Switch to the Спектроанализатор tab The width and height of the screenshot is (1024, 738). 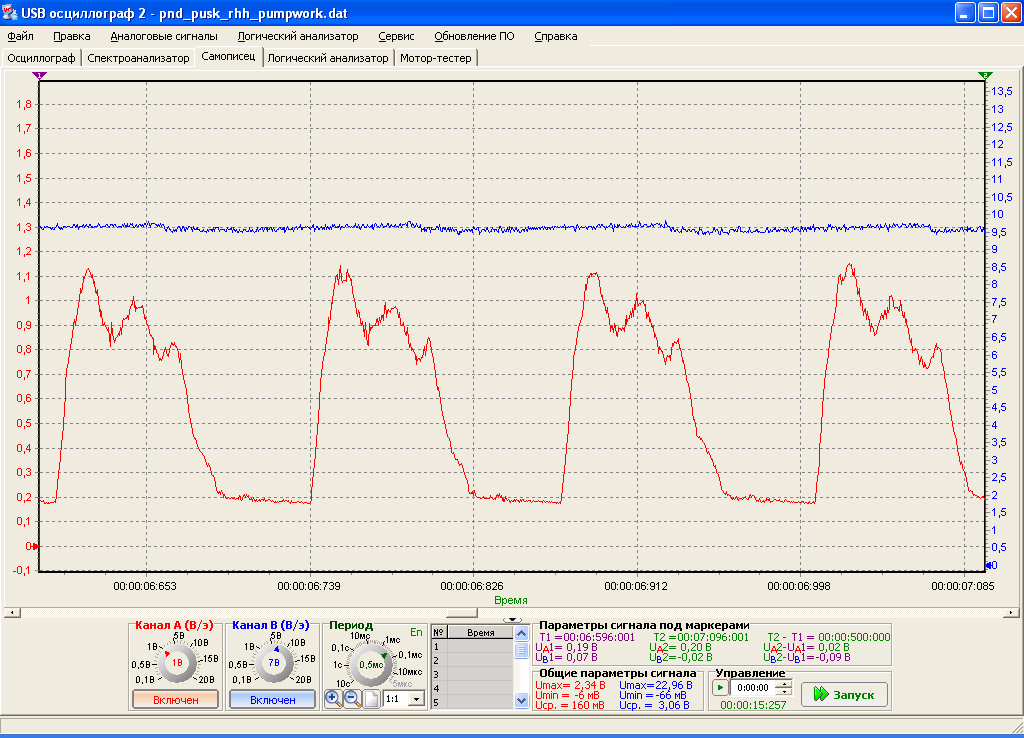click(138, 58)
